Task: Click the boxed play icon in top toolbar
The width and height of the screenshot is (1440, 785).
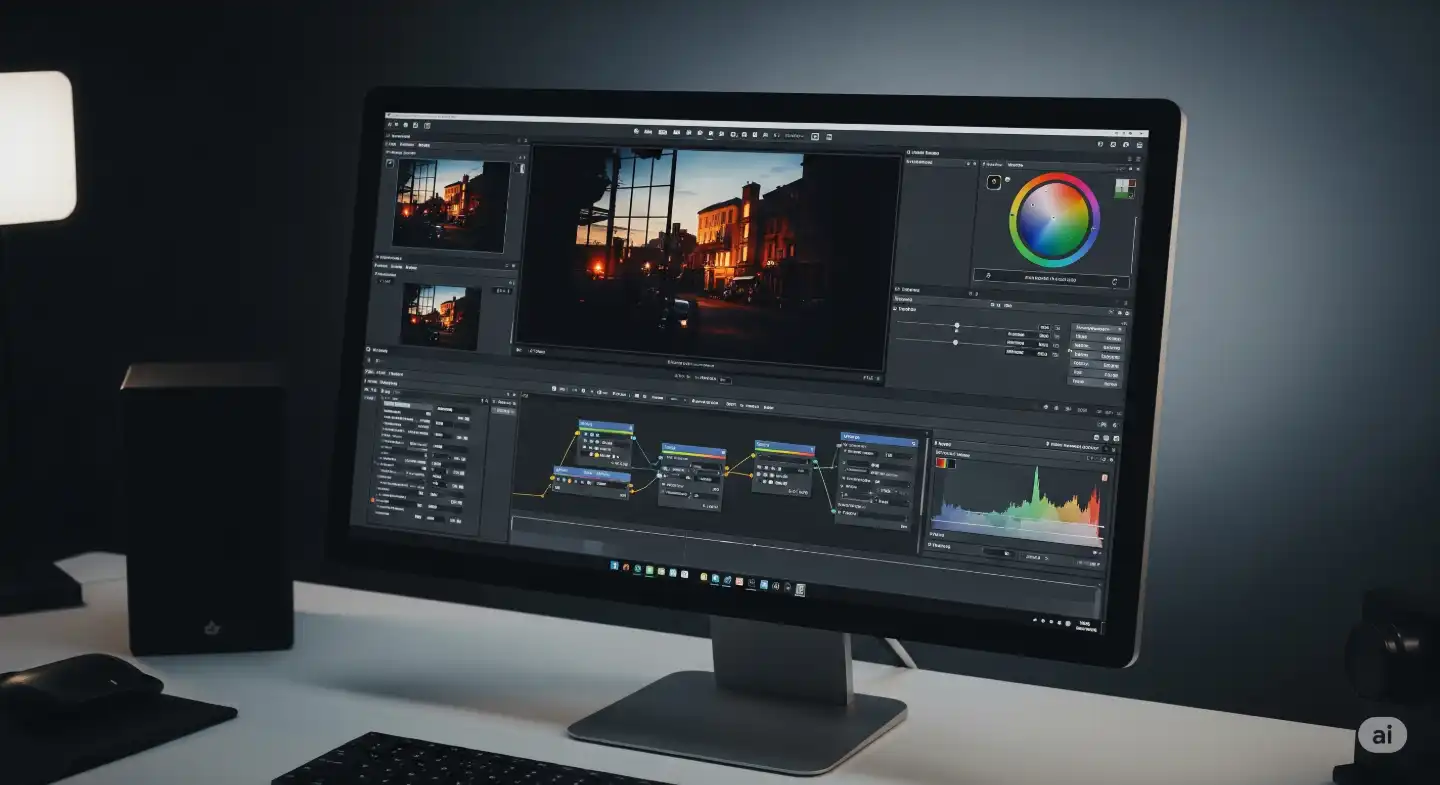Action: tap(815, 136)
